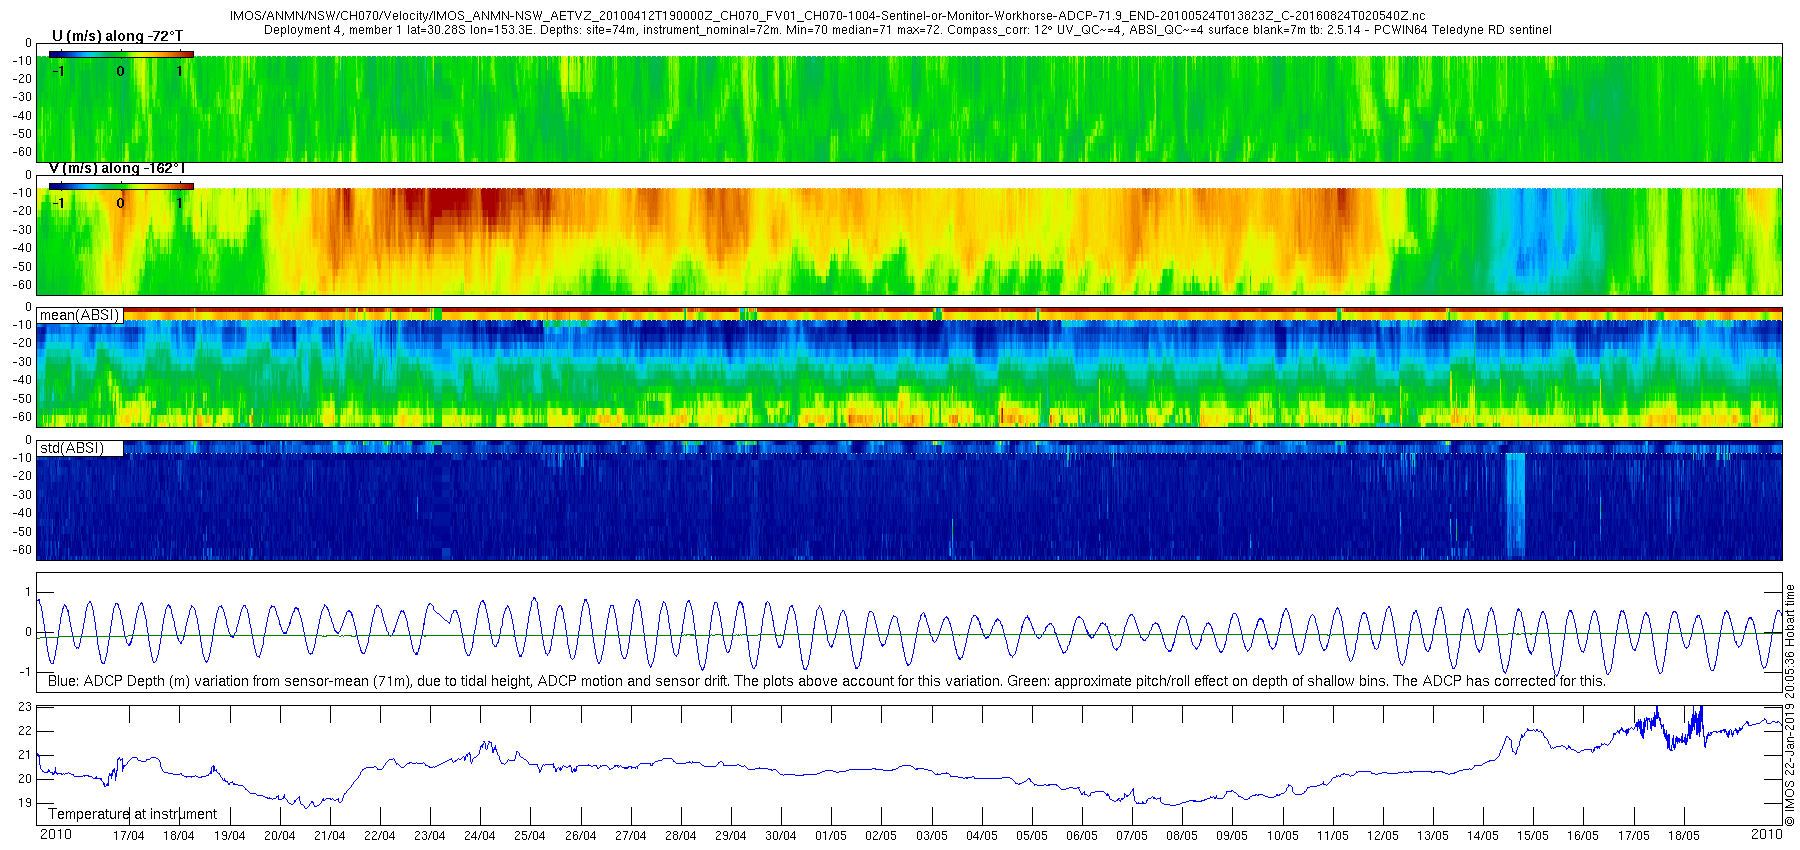
Task: Select the mean(ABSI) panel label
Action: (x=80, y=315)
